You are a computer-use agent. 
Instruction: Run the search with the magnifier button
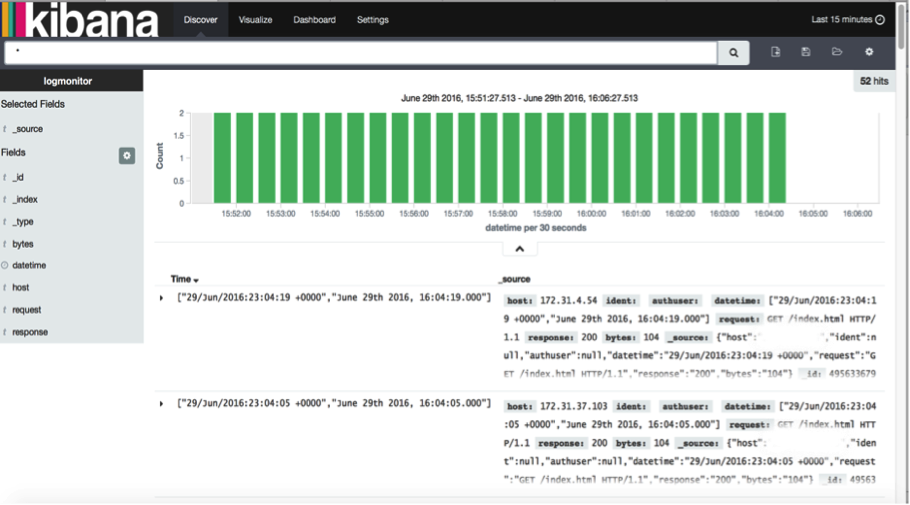coord(734,53)
